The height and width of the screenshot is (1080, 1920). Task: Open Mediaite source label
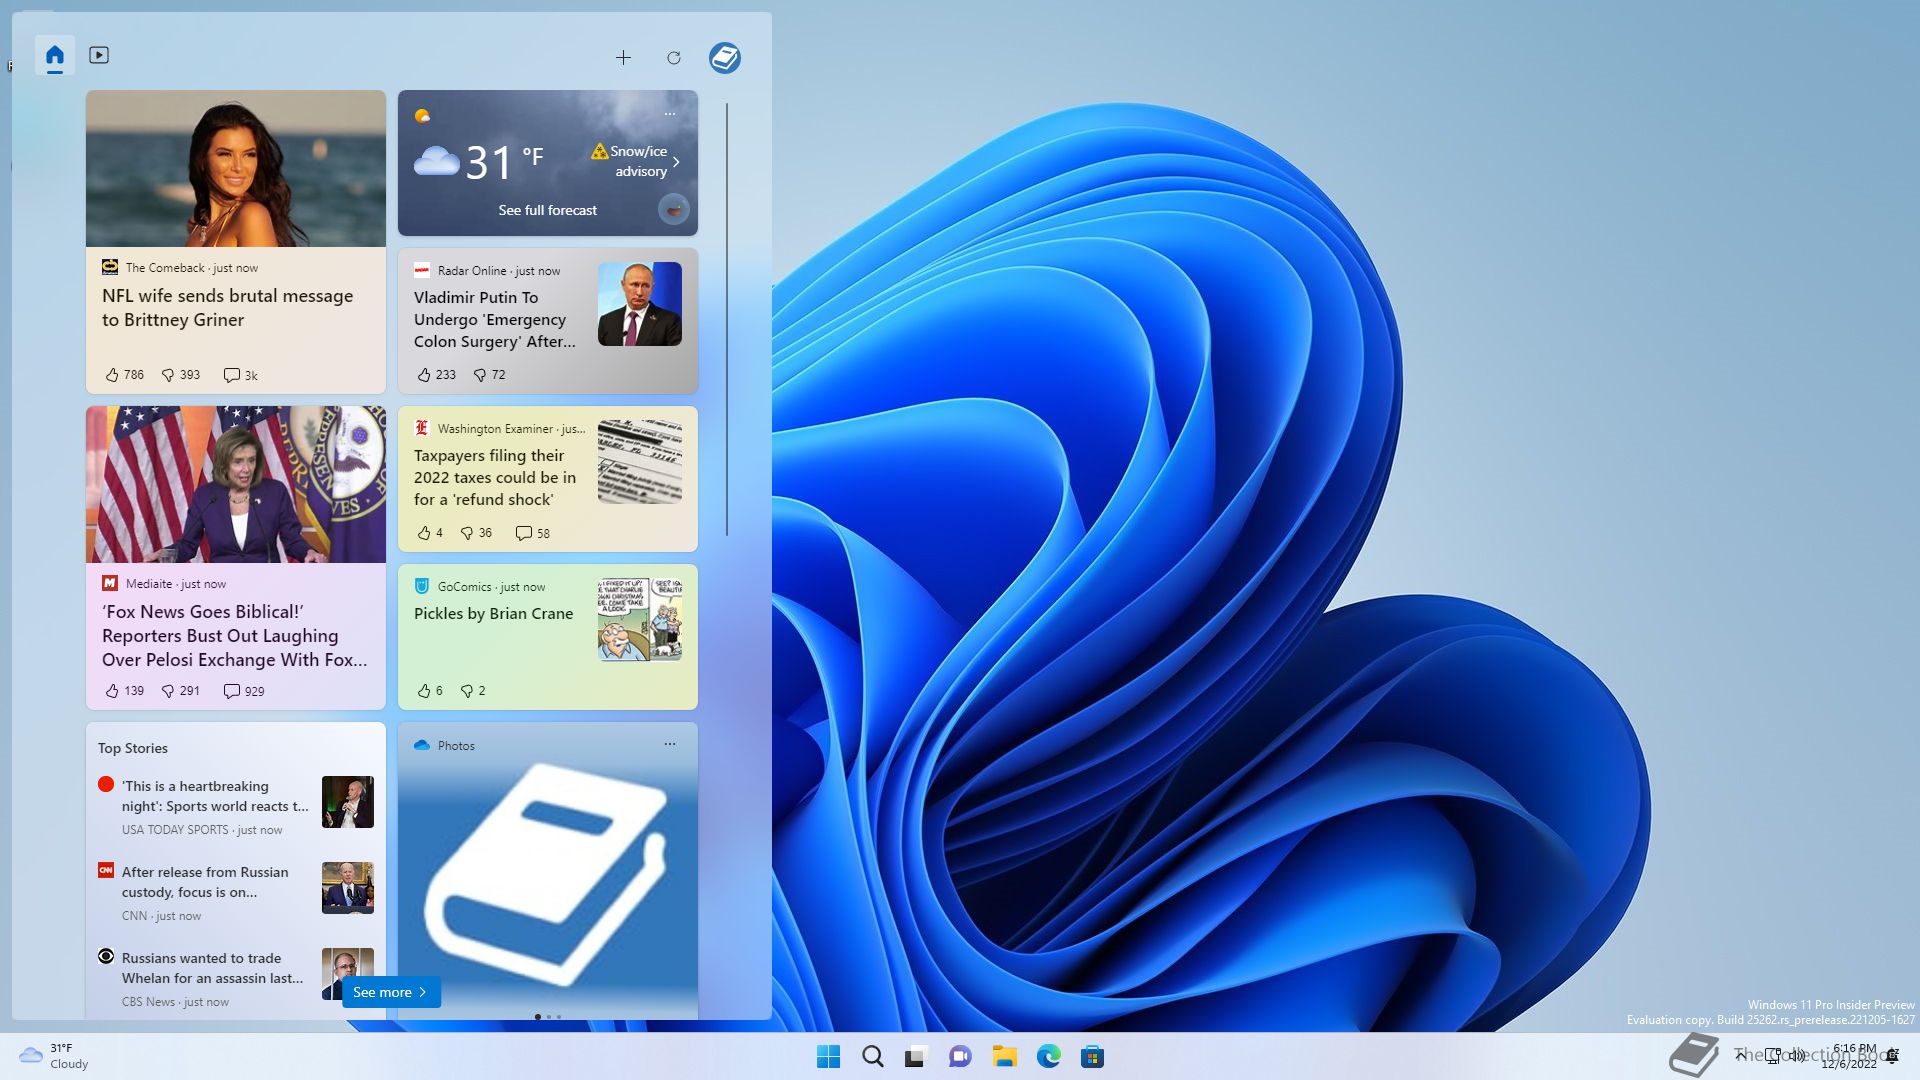149,584
